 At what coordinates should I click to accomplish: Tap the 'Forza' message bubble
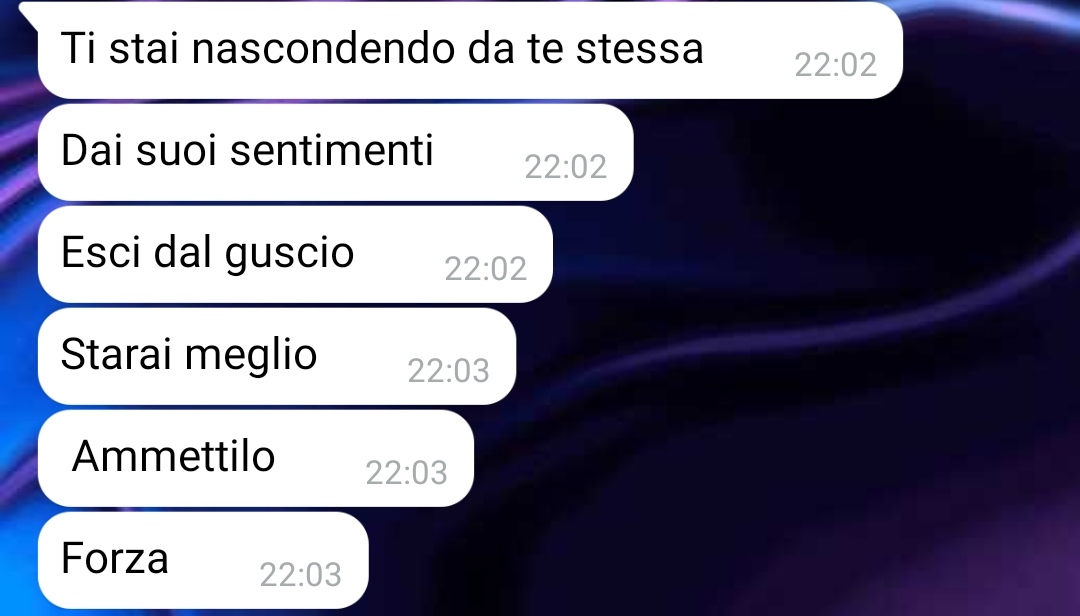[x=203, y=560]
